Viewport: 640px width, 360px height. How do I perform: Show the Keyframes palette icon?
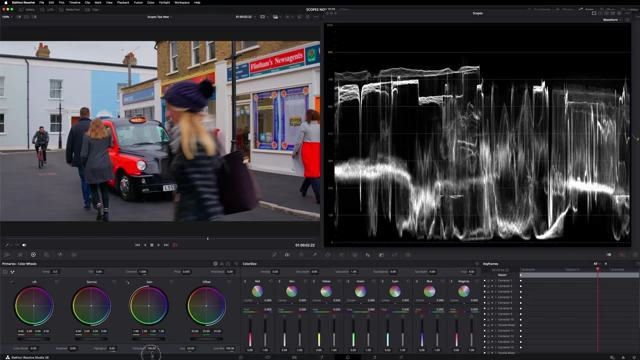[609, 255]
